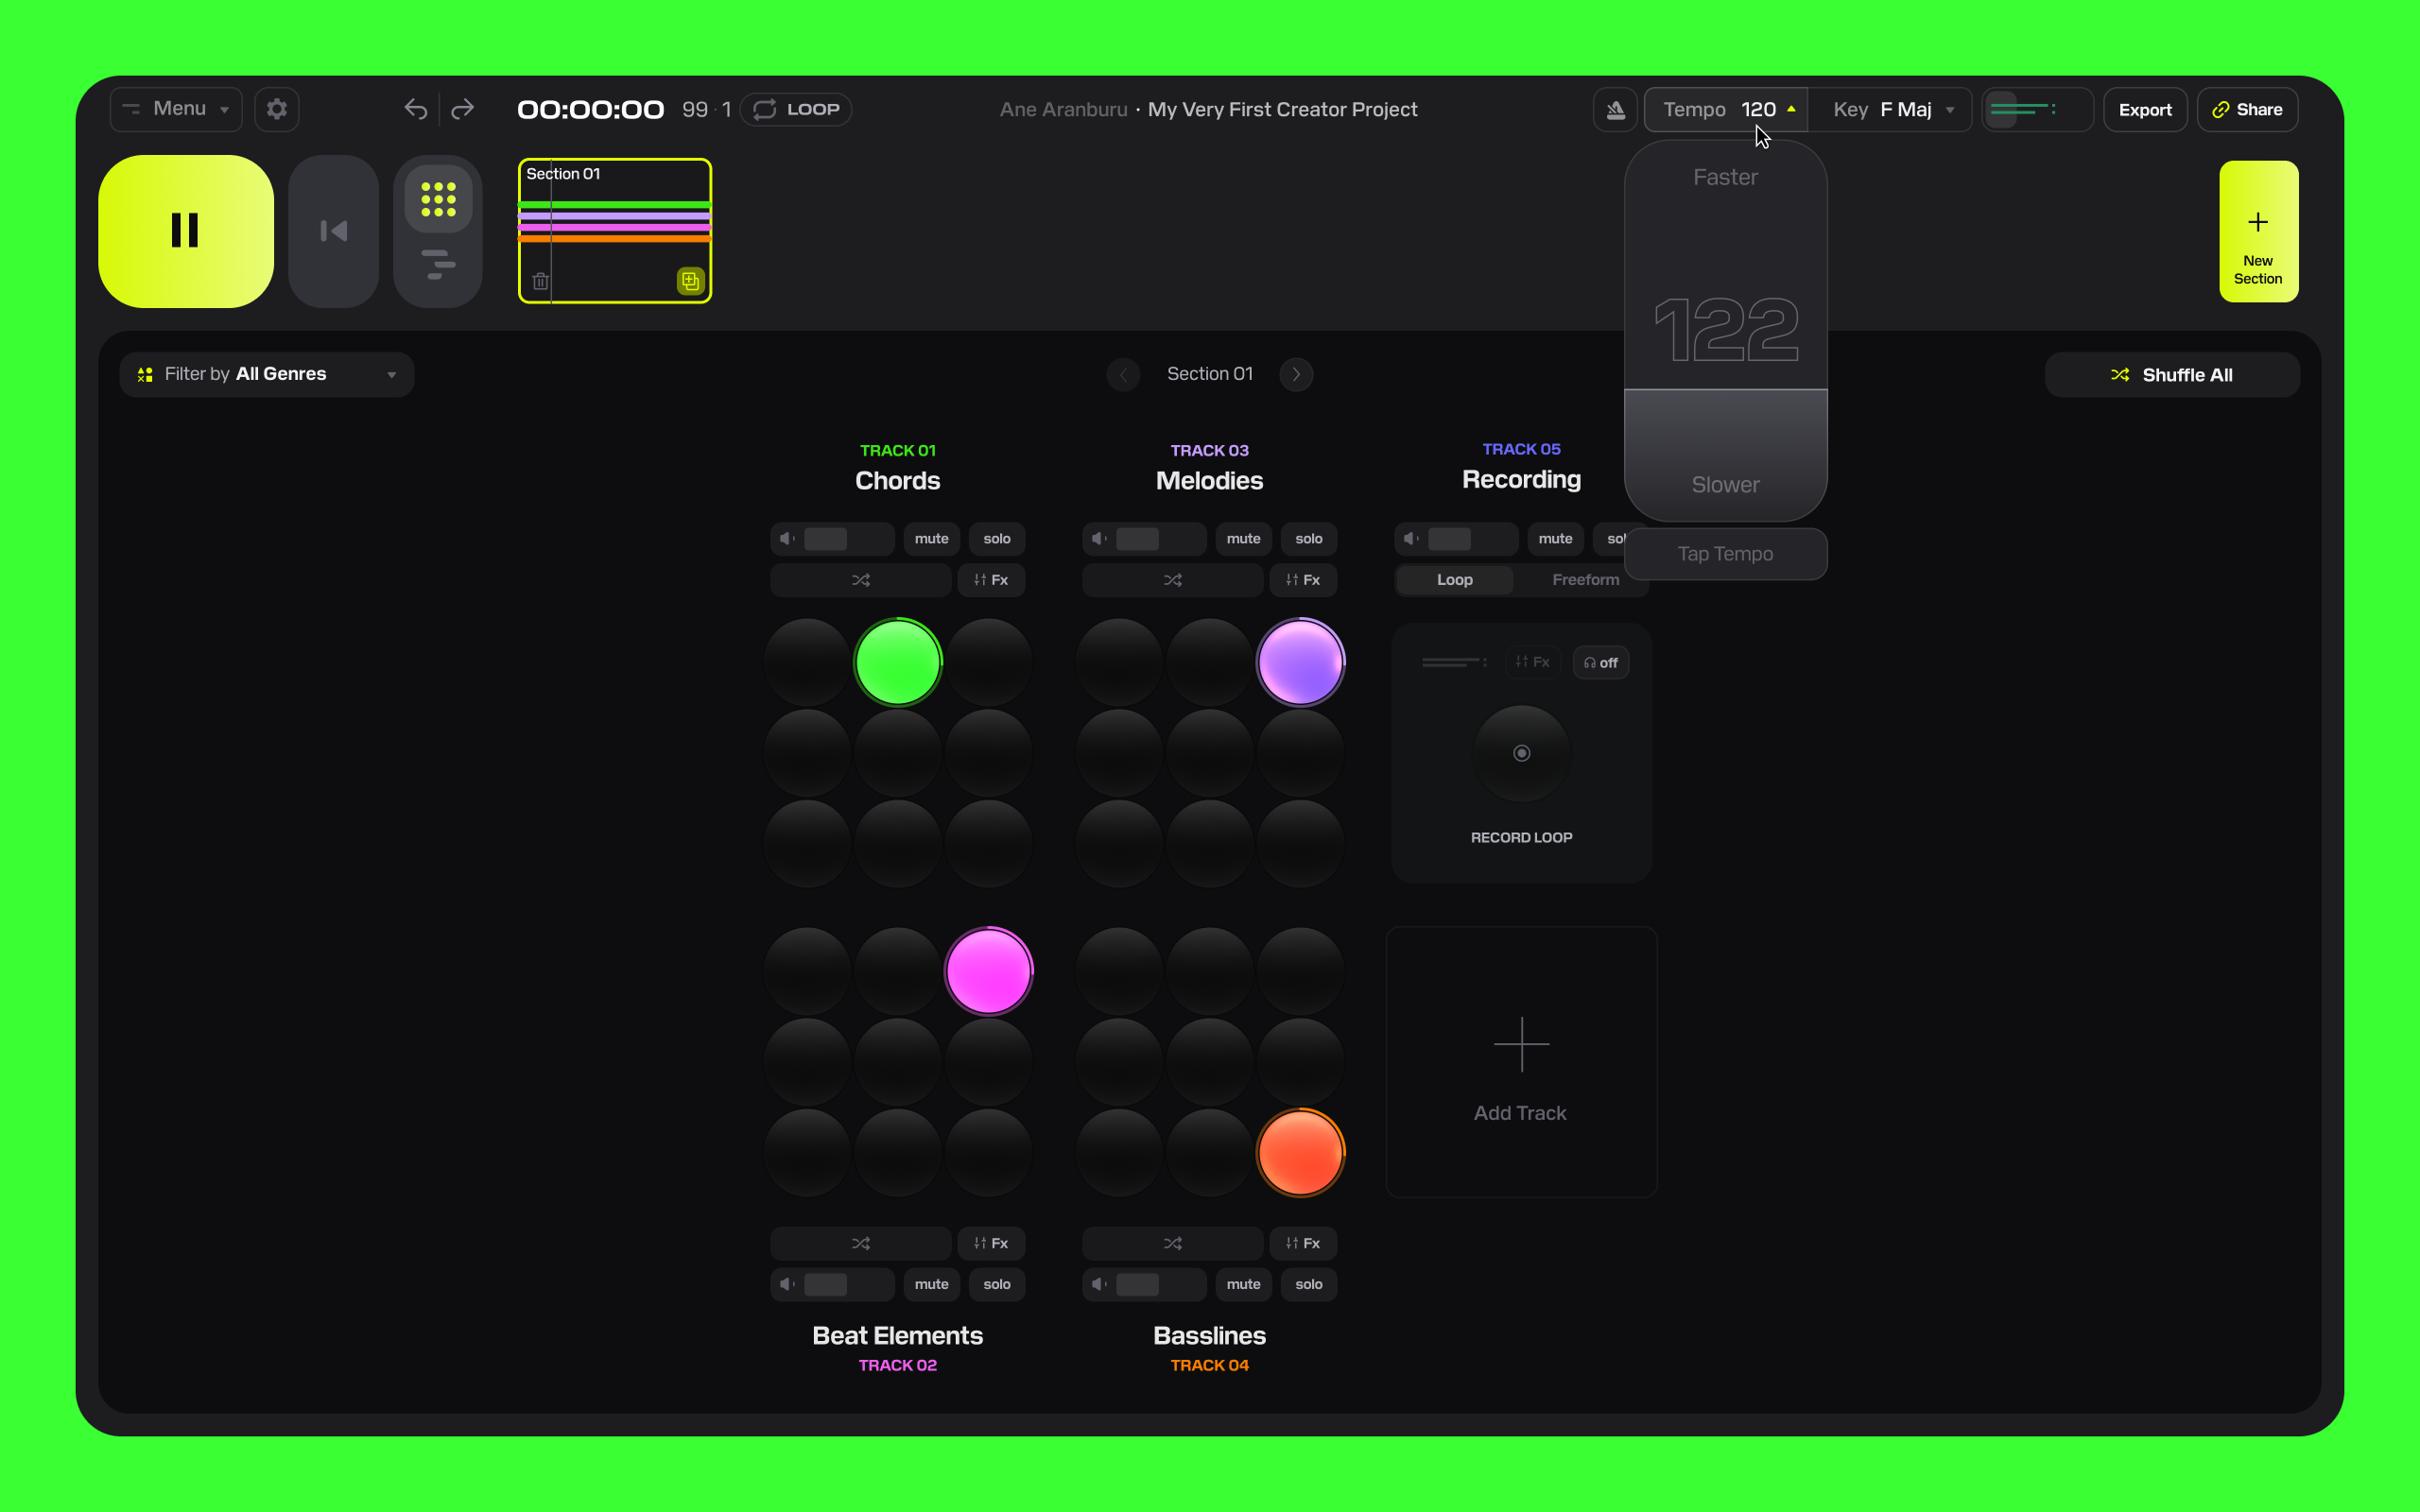The width and height of the screenshot is (2420, 1512).
Task: Click the metronome icon
Action: 1615,110
